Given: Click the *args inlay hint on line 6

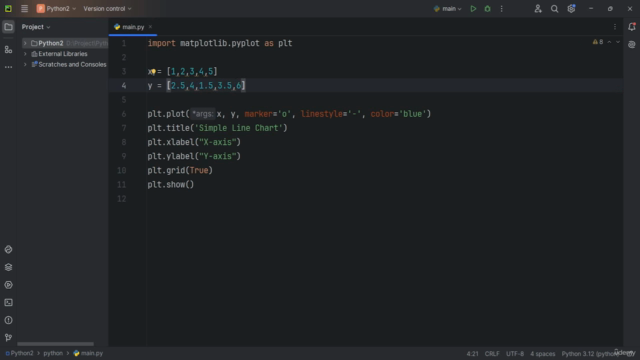Looking at the screenshot, I should click(202, 114).
